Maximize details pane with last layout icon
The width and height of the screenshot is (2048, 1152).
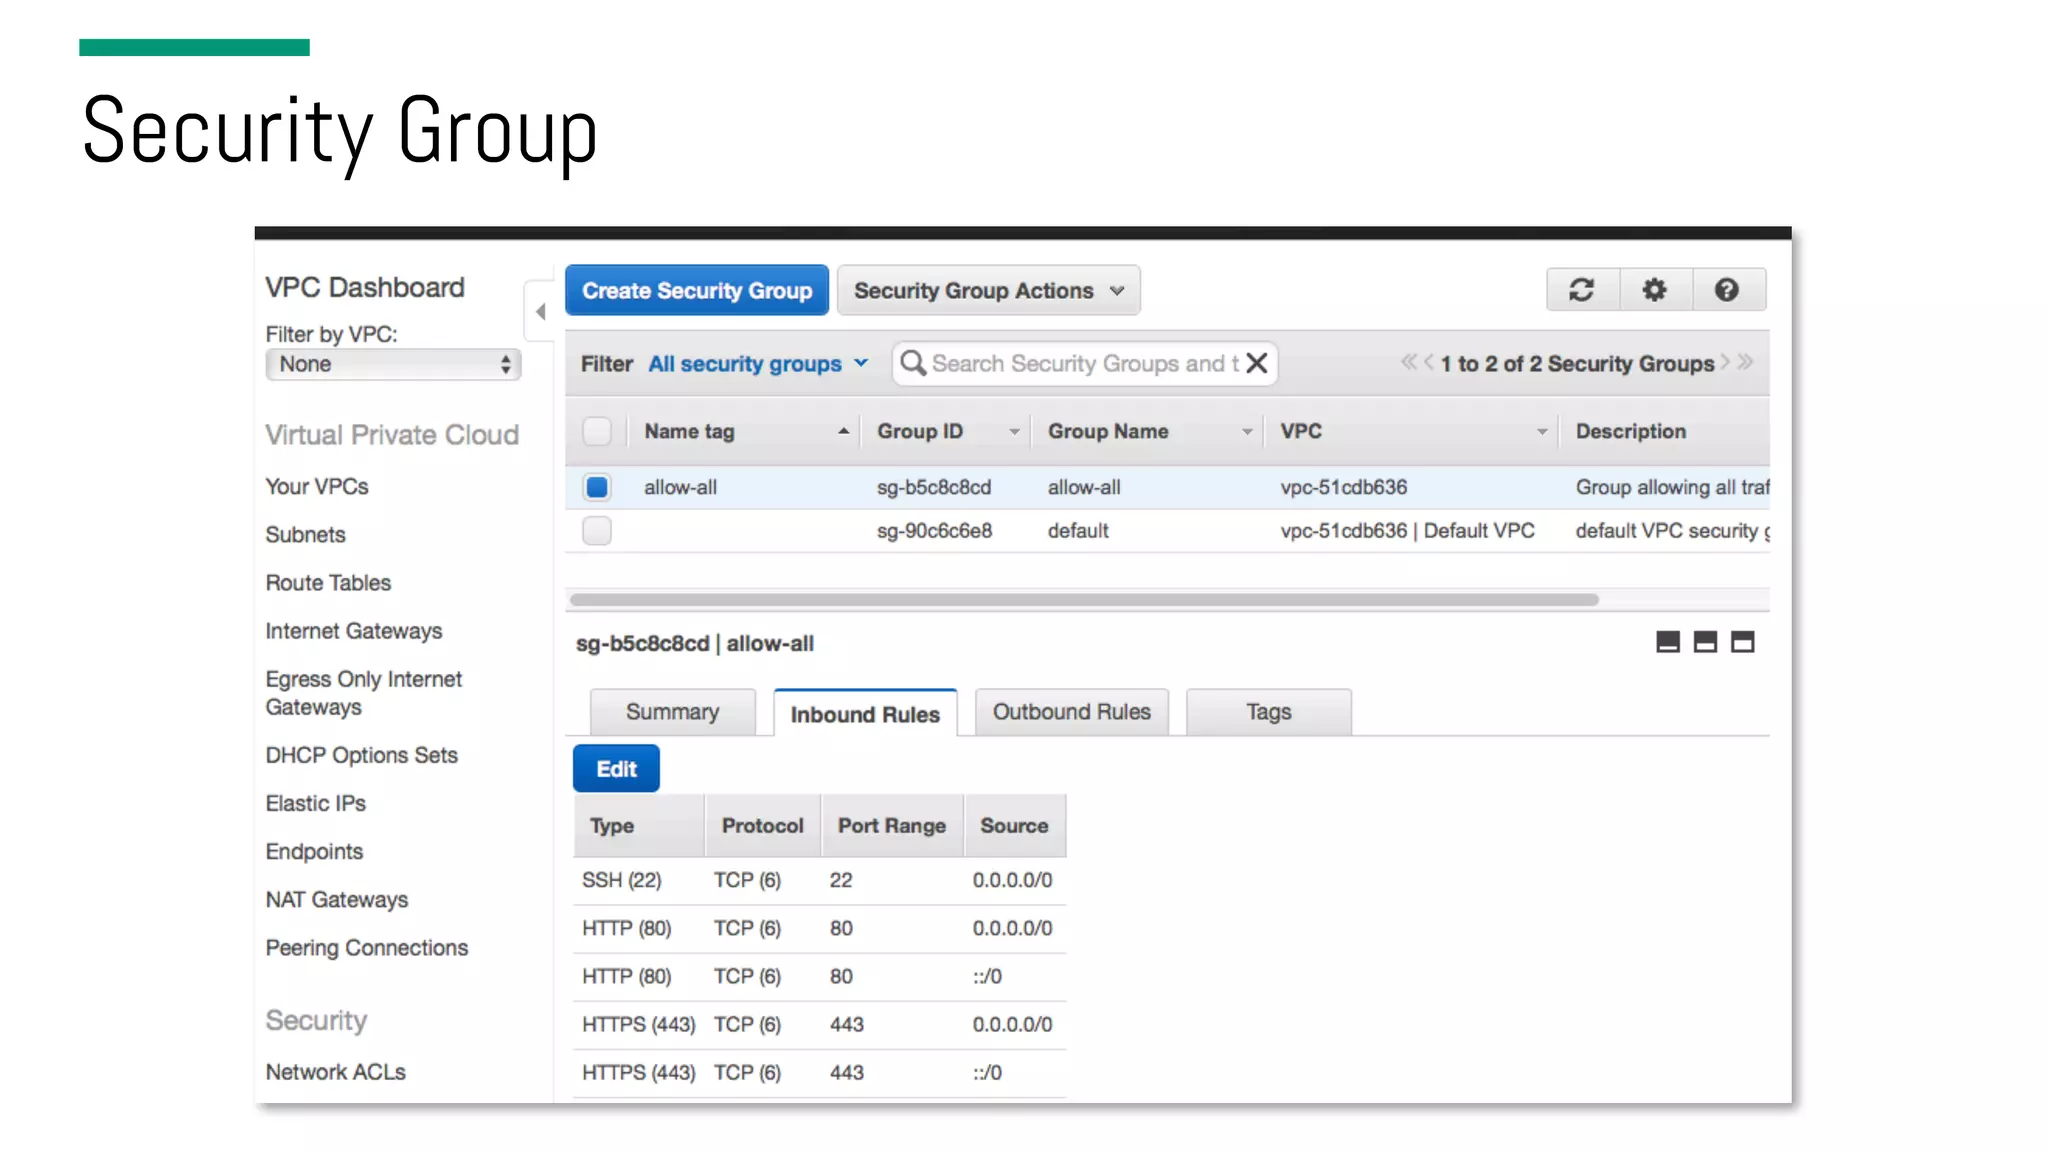[1743, 642]
